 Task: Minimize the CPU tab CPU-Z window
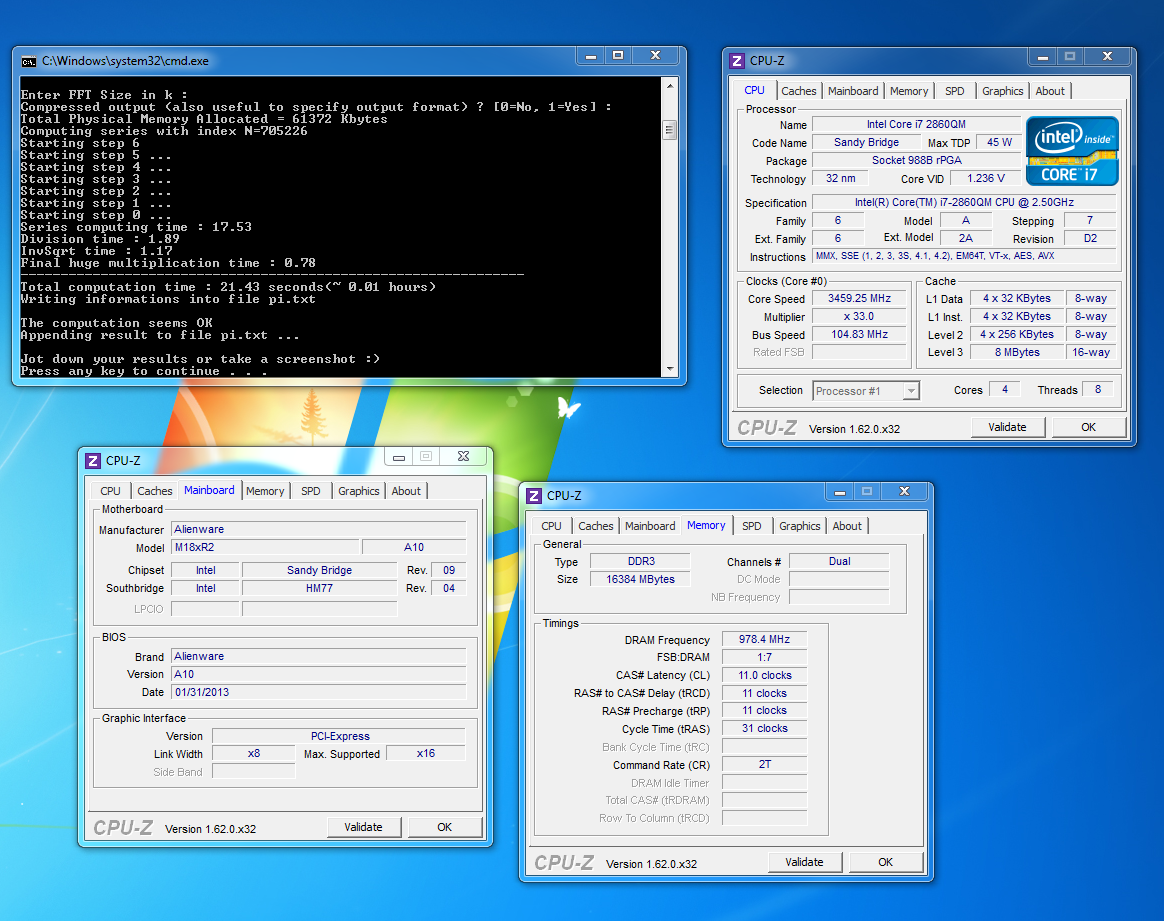(x=1042, y=56)
